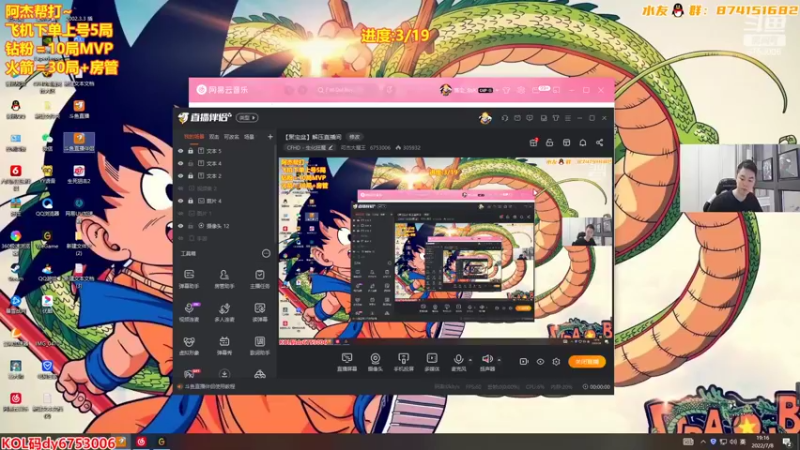
Task: Toggle visibility of the 摄像头 12 layer
Action: 181,226
